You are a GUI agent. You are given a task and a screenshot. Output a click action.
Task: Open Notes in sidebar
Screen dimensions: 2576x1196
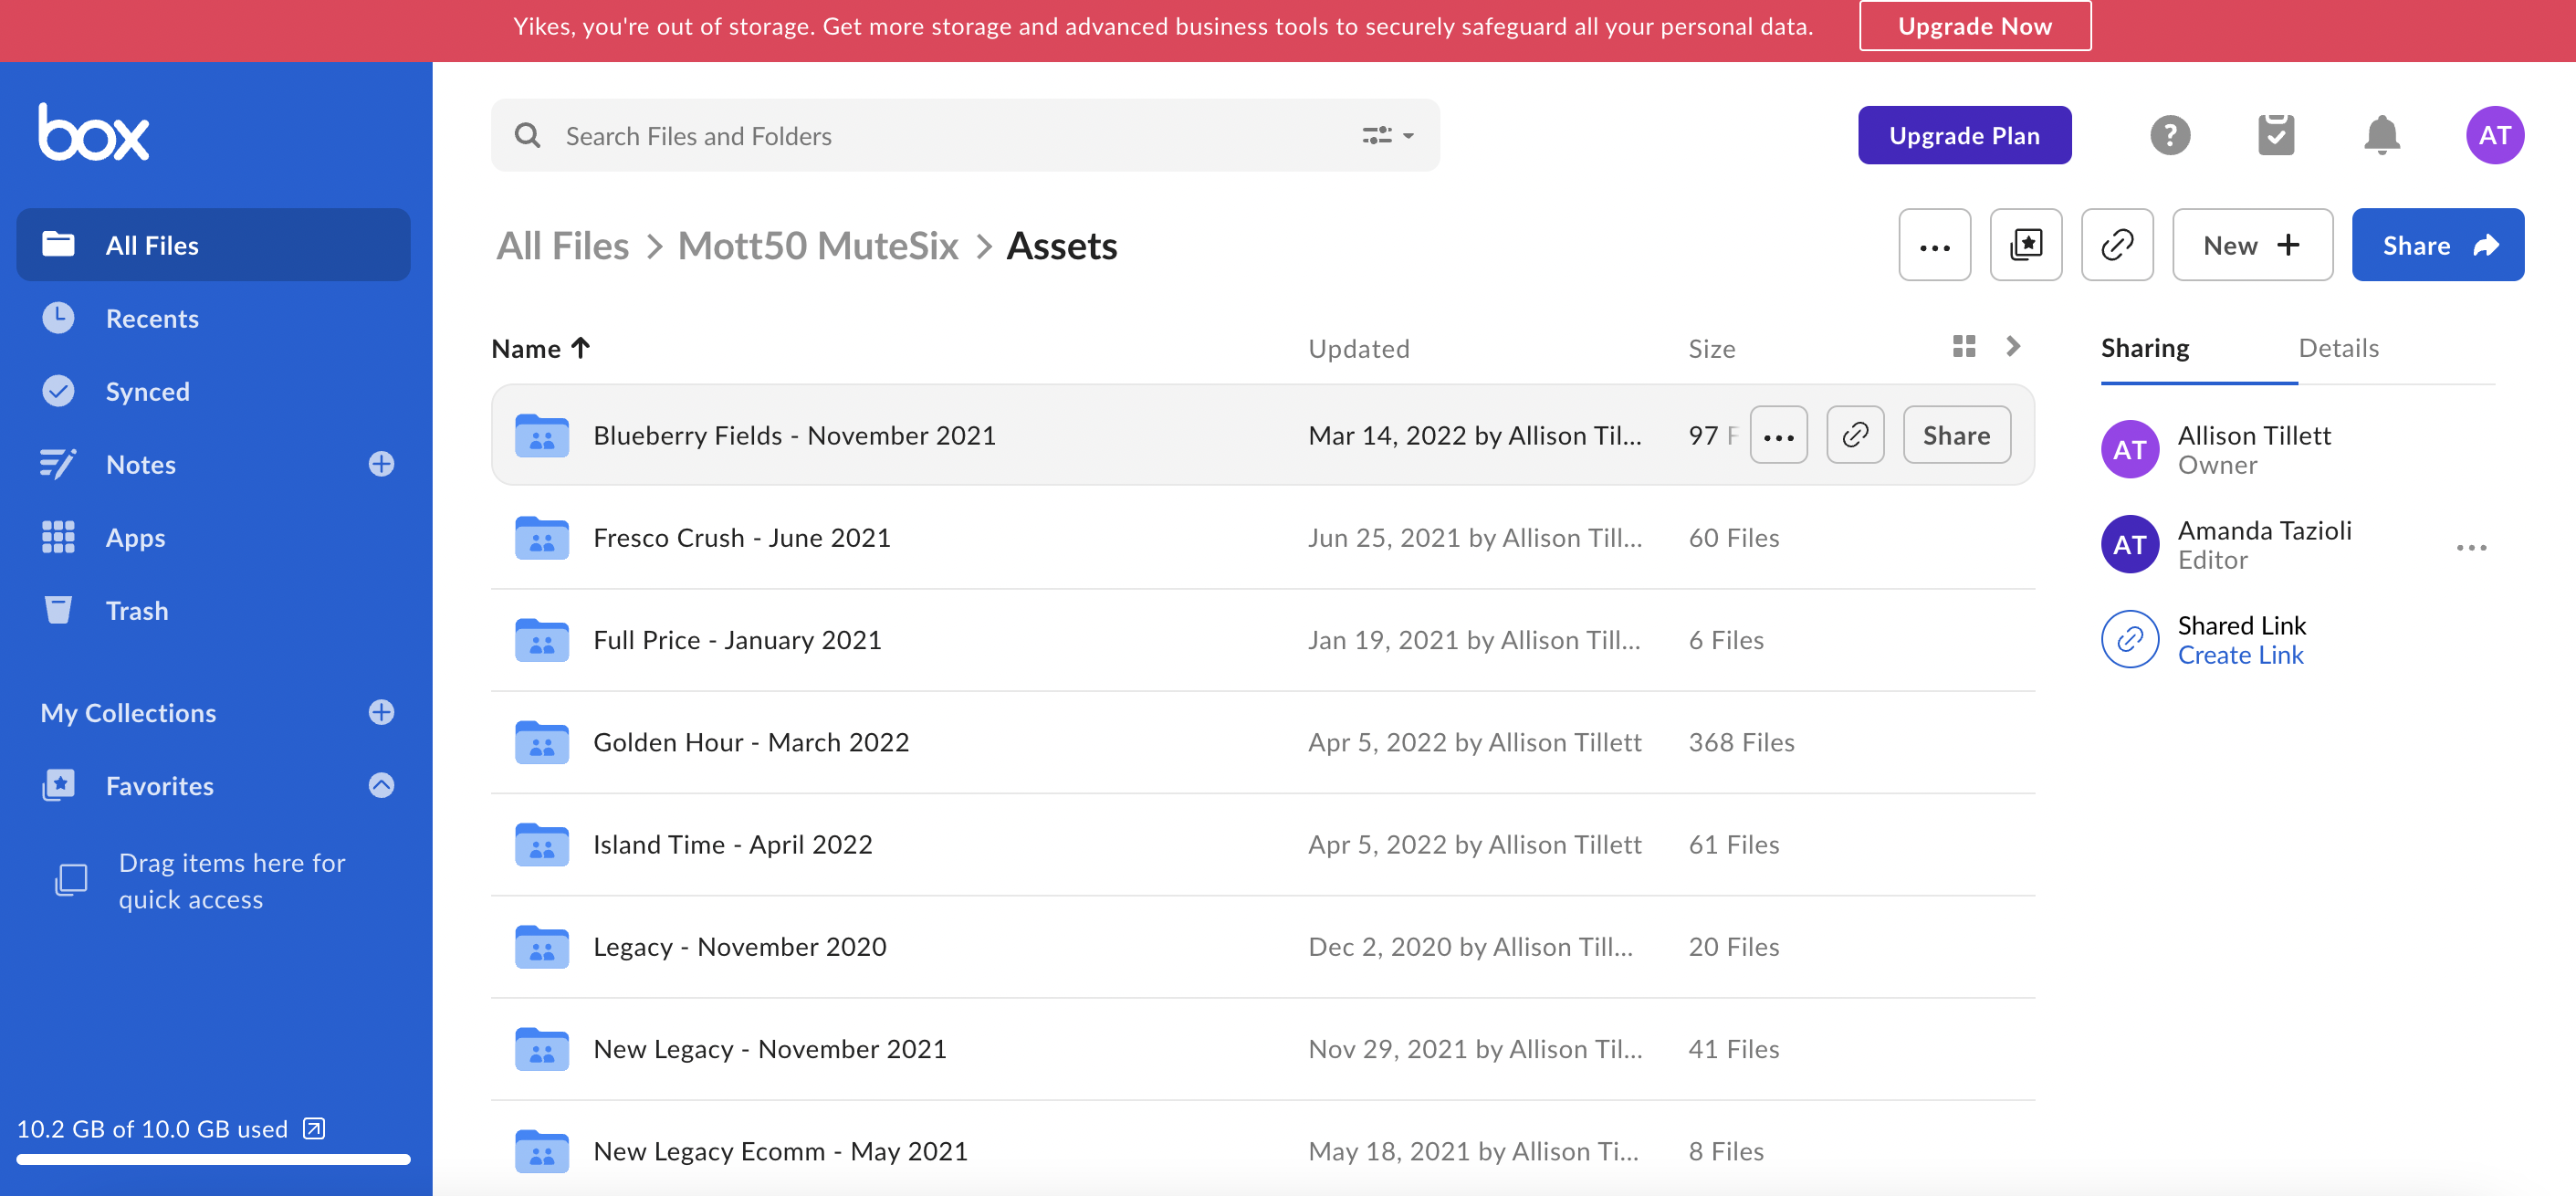coord(141,464)
